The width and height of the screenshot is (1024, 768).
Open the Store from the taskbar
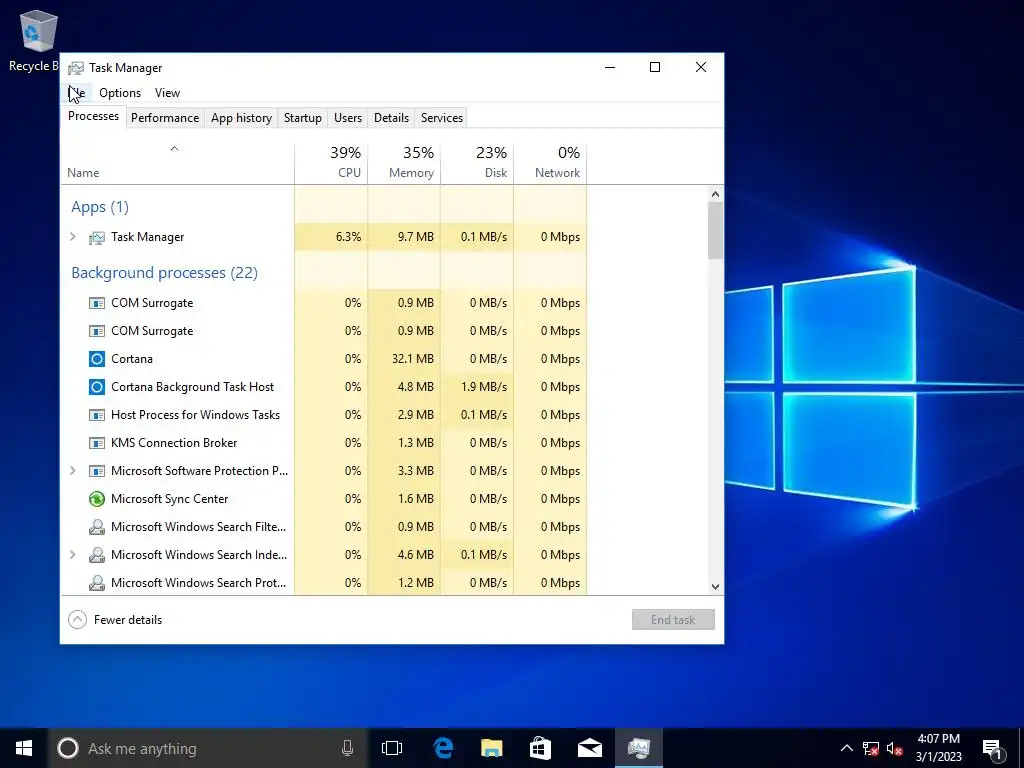(x=540, y=748)
